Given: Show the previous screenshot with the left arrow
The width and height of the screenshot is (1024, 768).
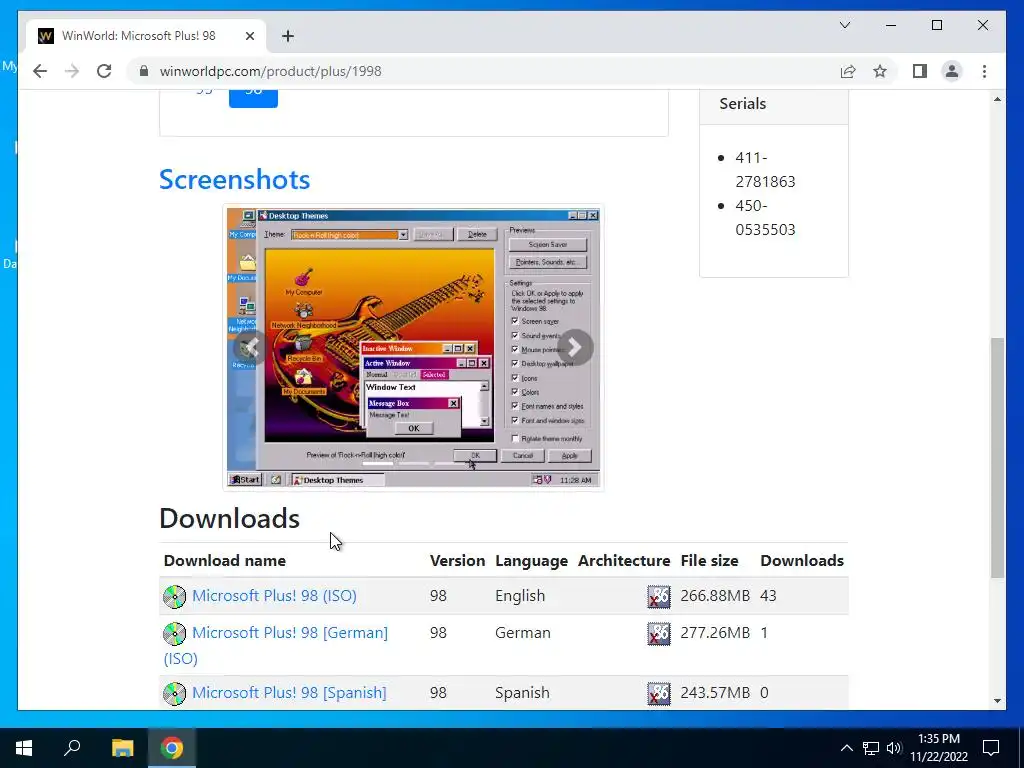Looking at the screenshot, I should (250, 347).
